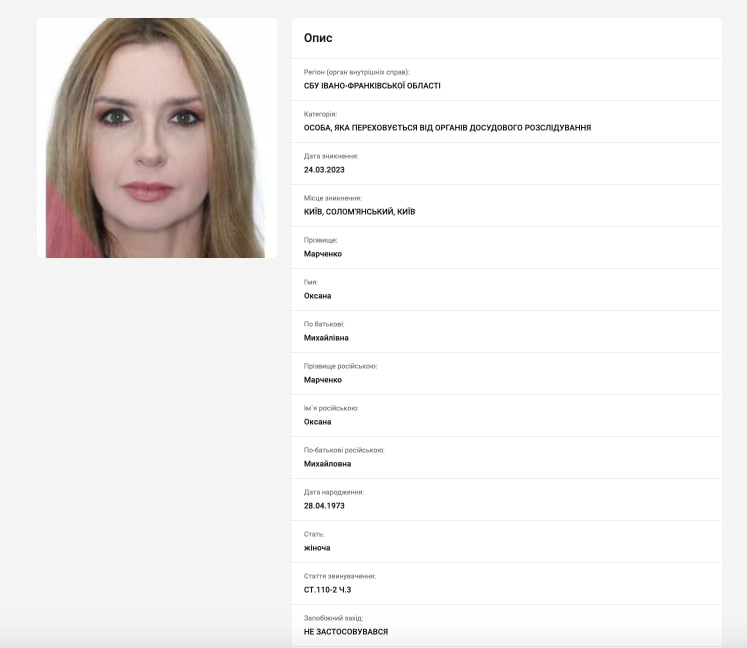Select the value "КИЇВ, СОЛОМ'ЯНСЬКИЙ, КИЇВ"
Screen dimensions: 747x648
pos(359,212)
